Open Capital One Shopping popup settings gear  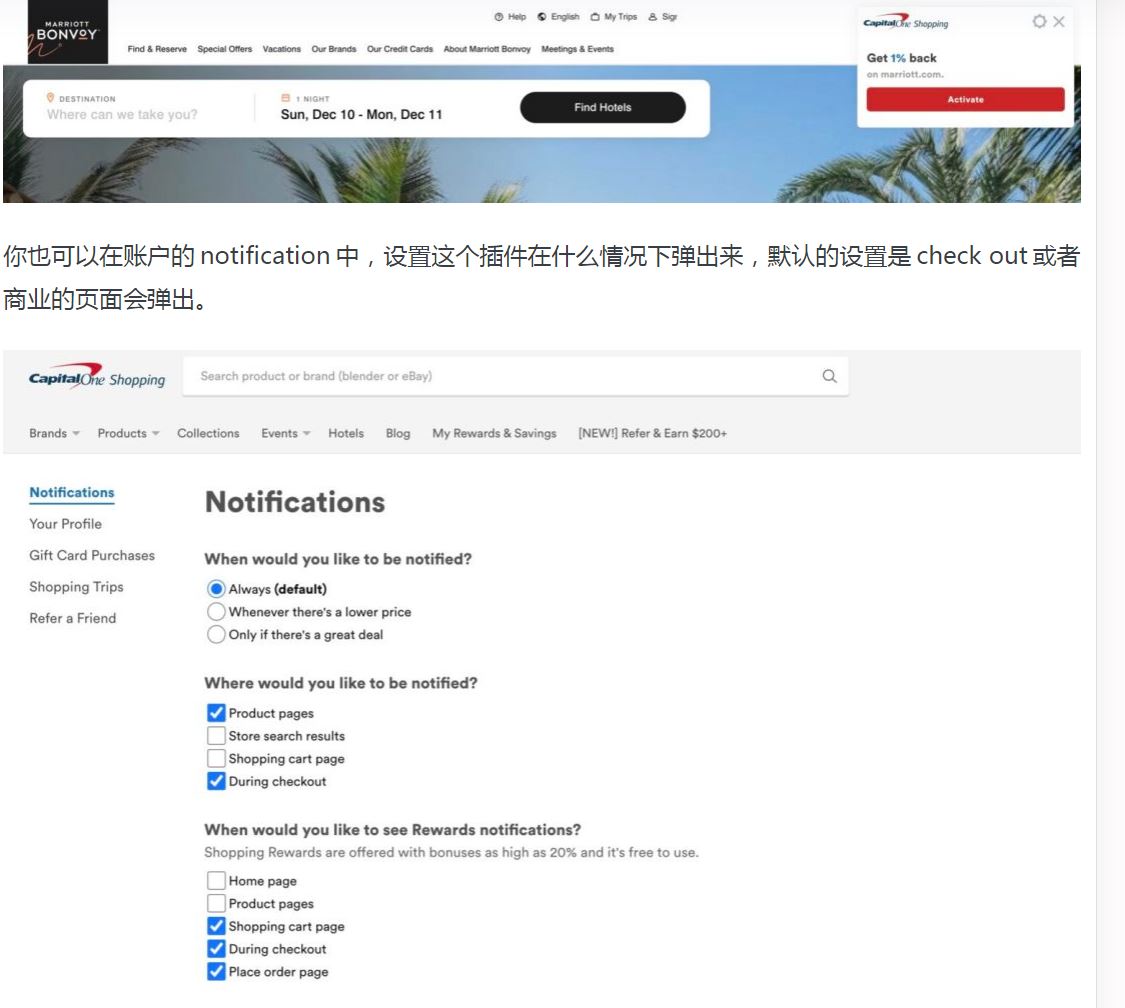pyautogui.click(x=1039, y=22)
